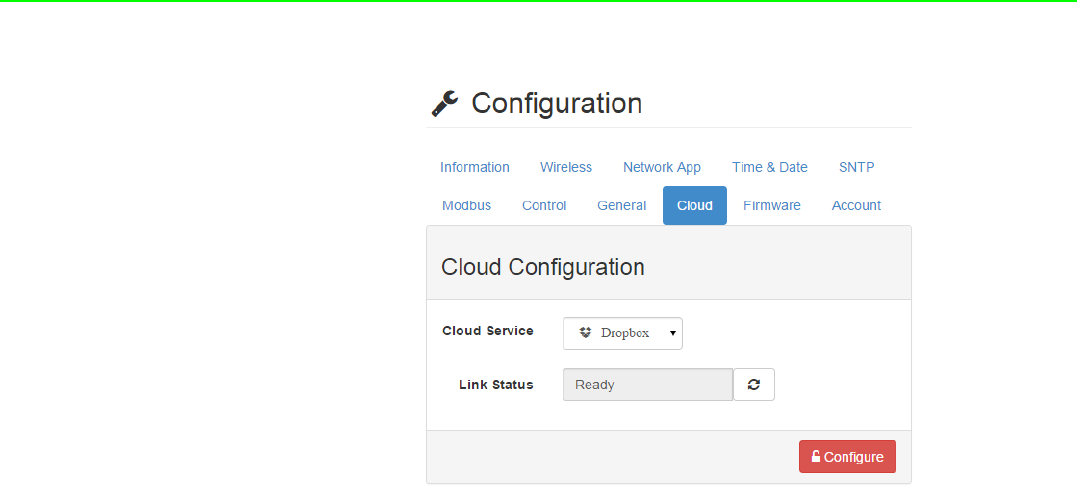
Task: Select the Time & Date tab
Action: click(x=769, y=167)
